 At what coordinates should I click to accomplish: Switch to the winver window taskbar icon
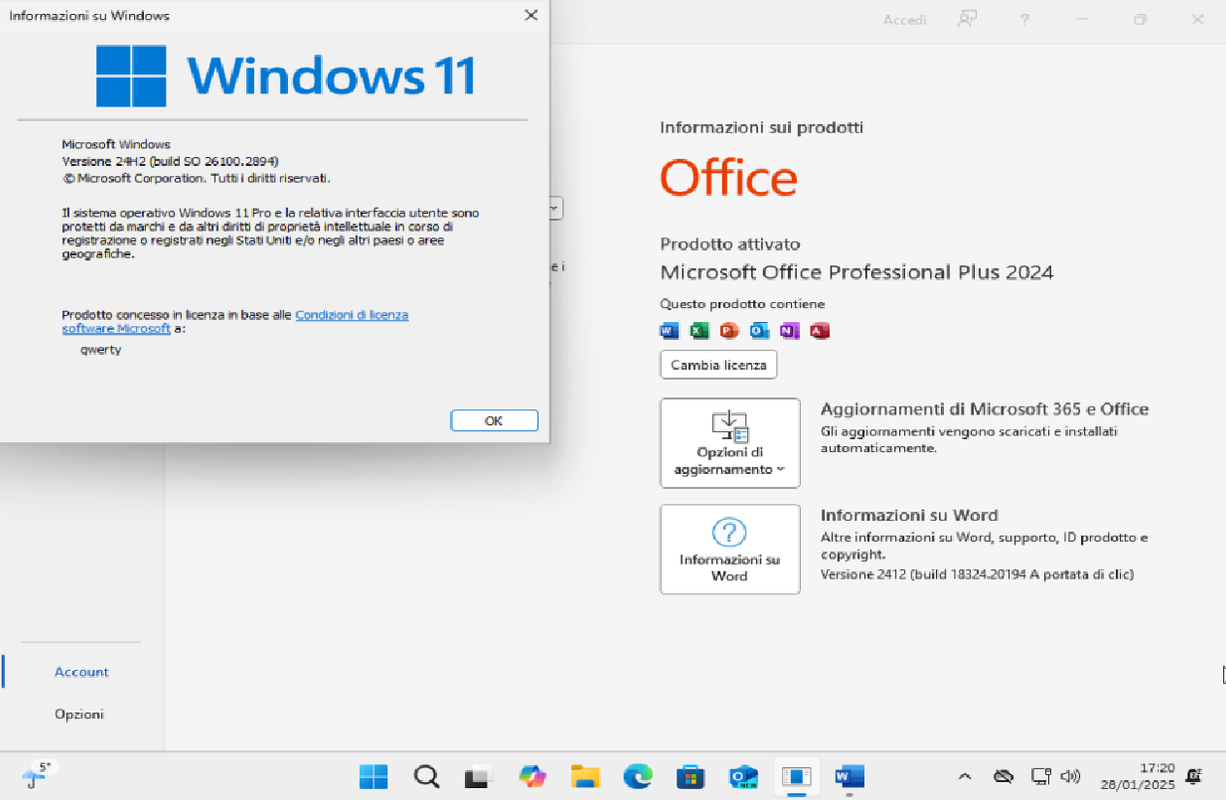(797, 776)
